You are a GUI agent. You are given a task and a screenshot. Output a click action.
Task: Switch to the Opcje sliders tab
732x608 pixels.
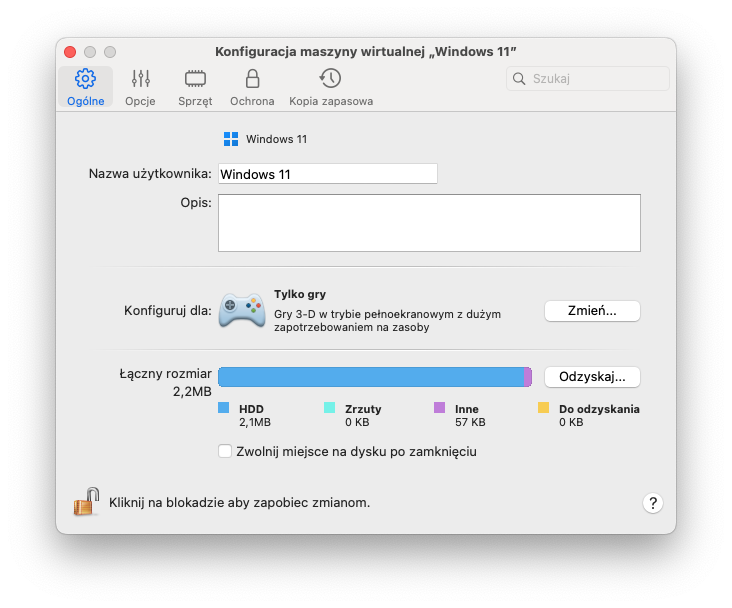pos(140,87)
